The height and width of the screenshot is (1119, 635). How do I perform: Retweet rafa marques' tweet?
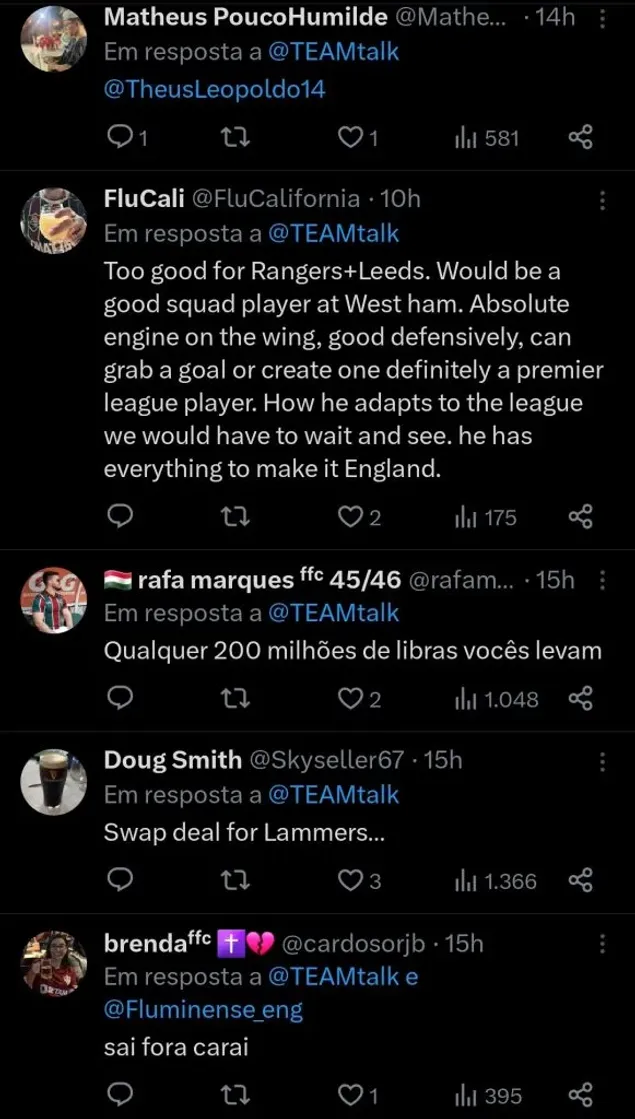(x=234, y=699)
